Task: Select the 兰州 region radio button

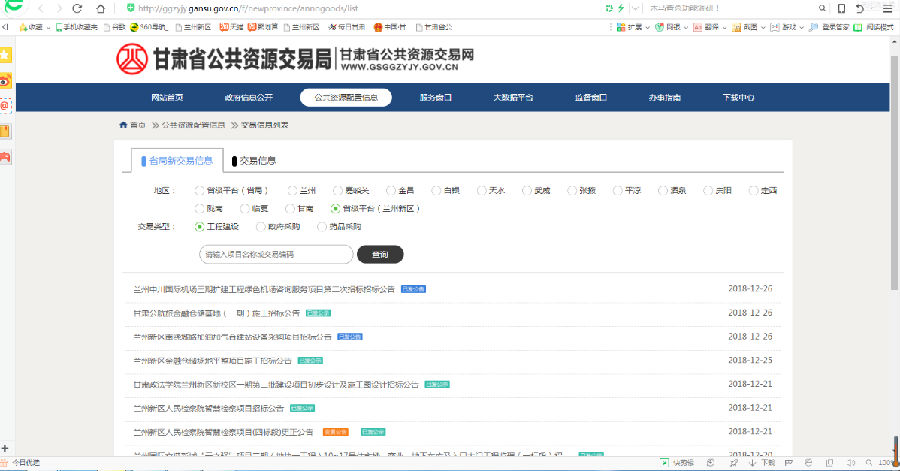Action: [292, 190]
